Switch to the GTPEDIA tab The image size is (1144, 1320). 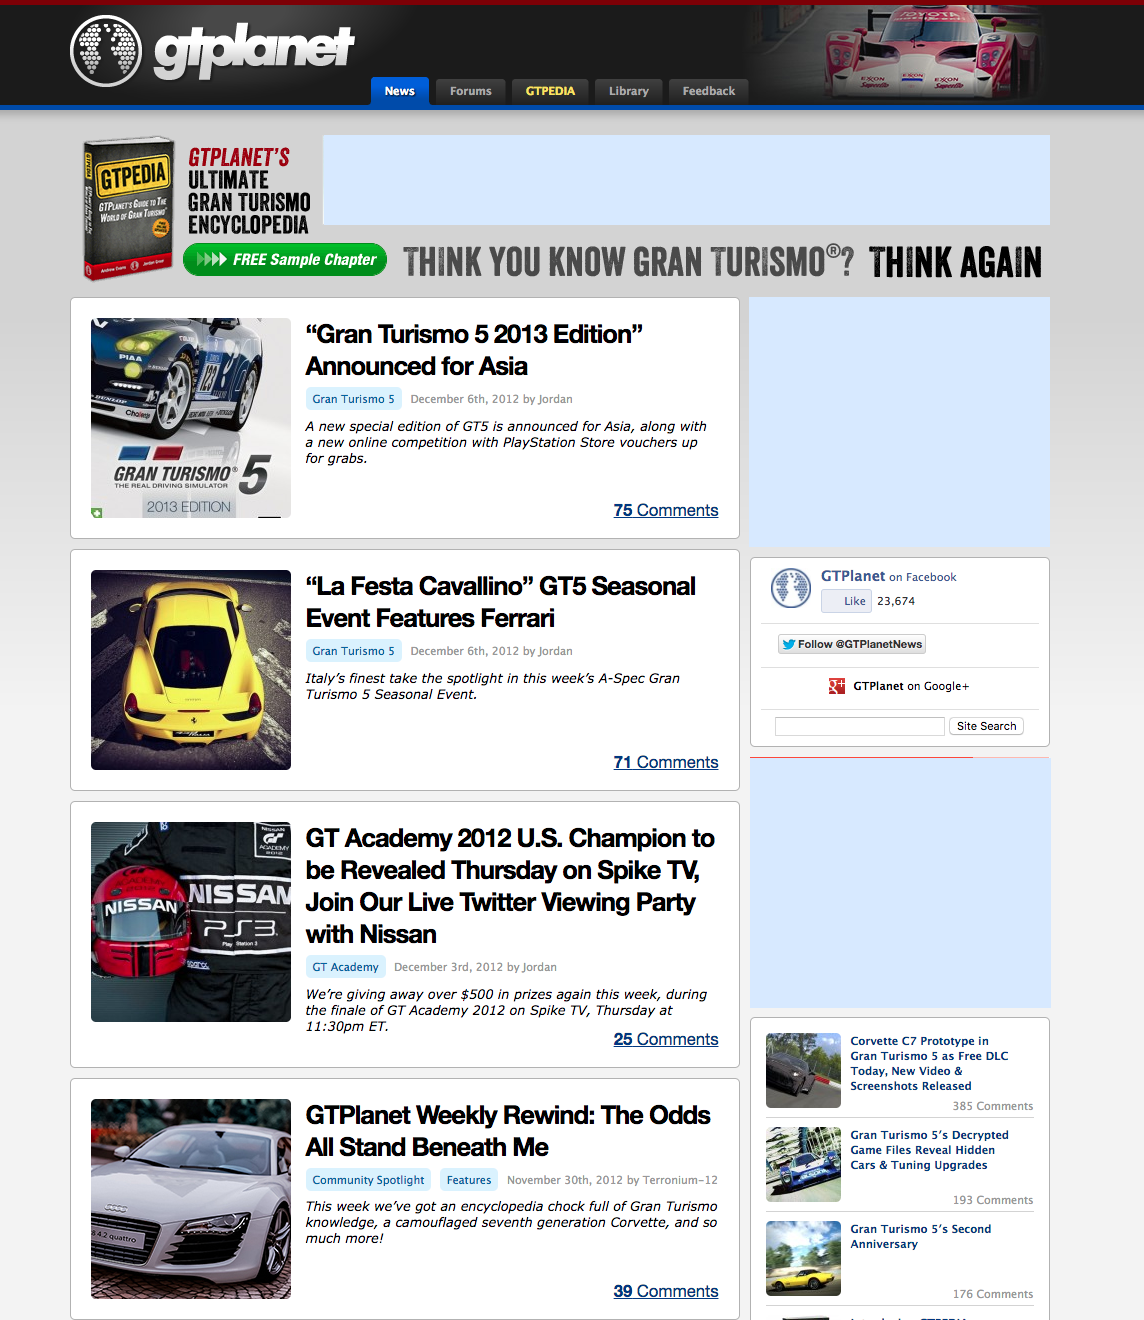[550, 91]
